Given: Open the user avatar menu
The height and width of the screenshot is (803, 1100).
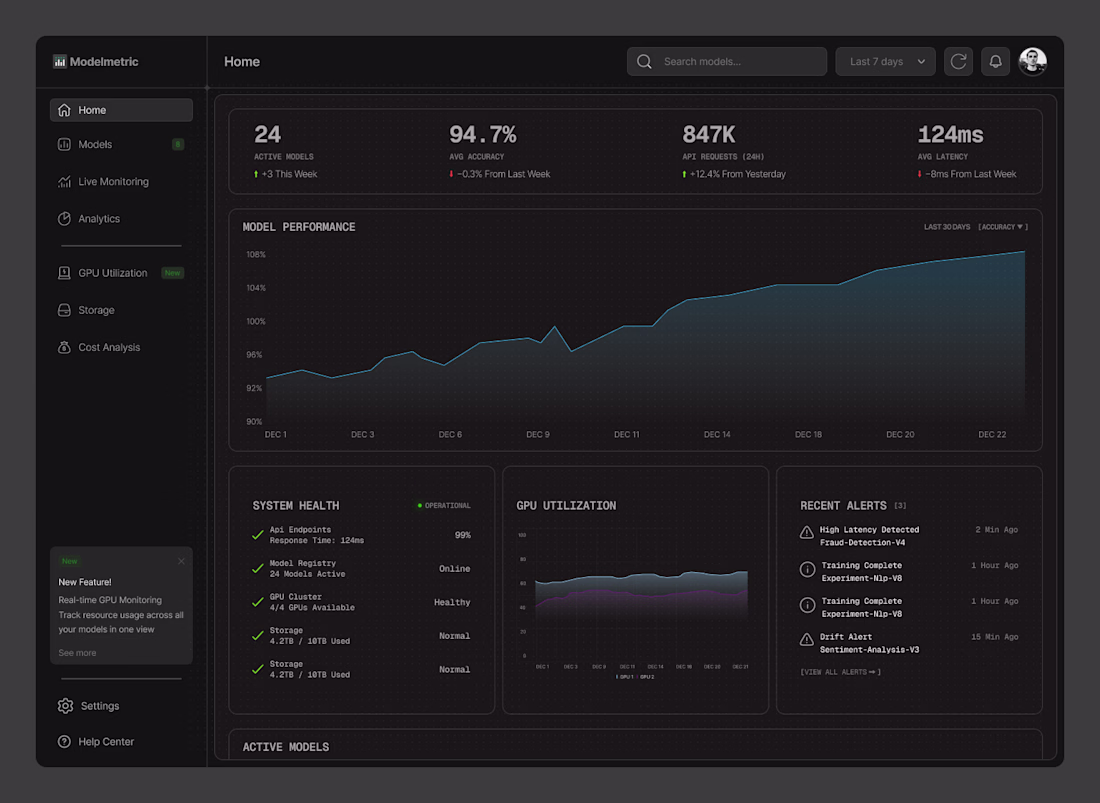Looking at the screenshot, I should (1032, 62).
